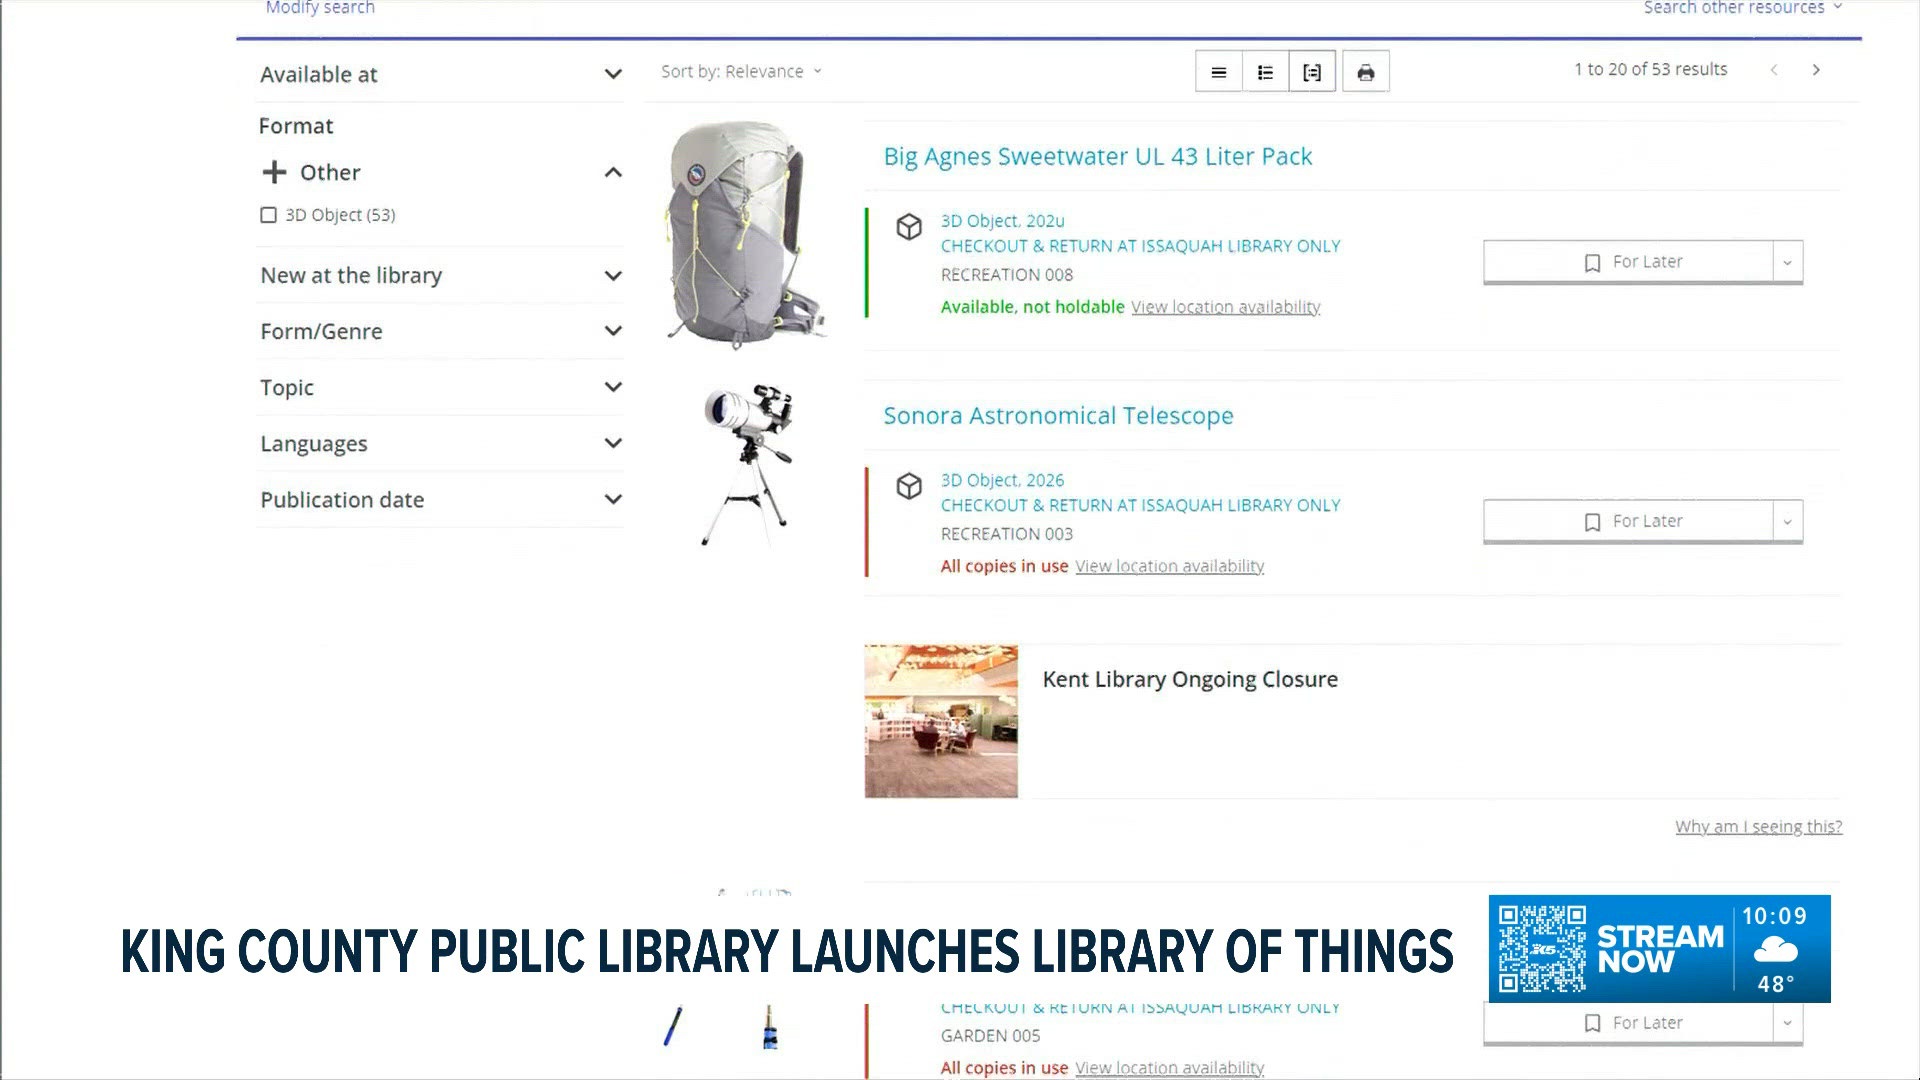This screenshot has width=1920, height=1080.
Task: Click the plus icon beside Other format
Action: pos(274,172)
